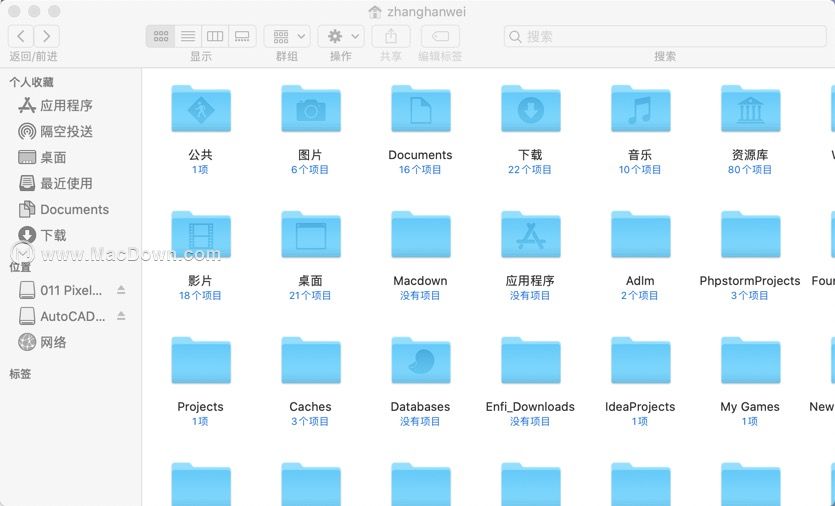The width and height of the screenshot is (835, 506).
Task: Select the My Games folder icon
Action: 751,361
